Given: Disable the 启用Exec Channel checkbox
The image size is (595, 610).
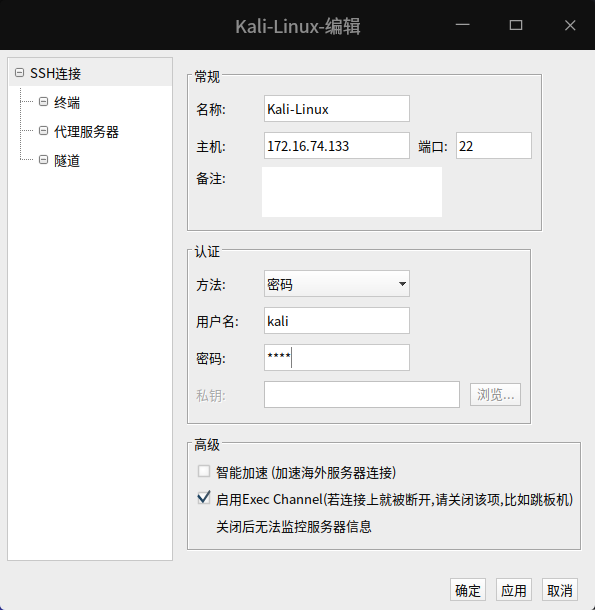Looking at the screenshot, I should (x=204, y=498).
